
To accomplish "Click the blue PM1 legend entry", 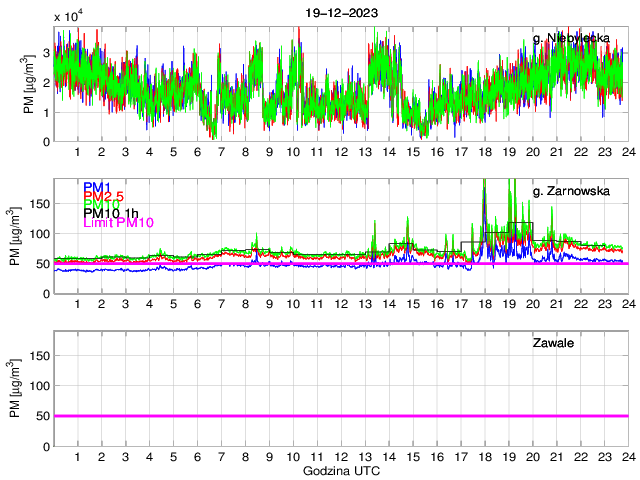I will 97,187.
